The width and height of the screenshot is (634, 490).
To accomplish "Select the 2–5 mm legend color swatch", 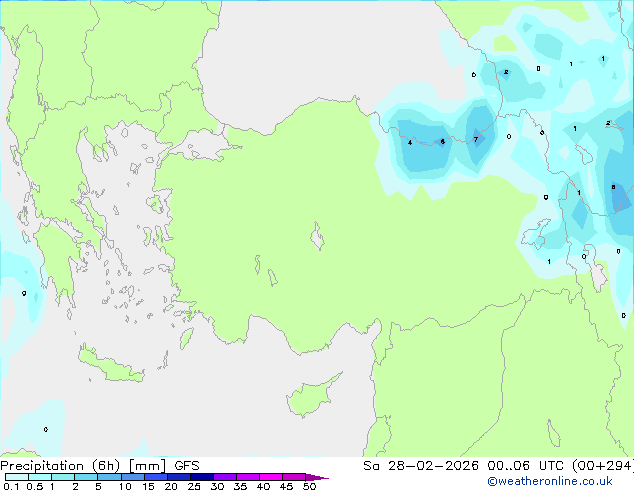I will [86, 477].
